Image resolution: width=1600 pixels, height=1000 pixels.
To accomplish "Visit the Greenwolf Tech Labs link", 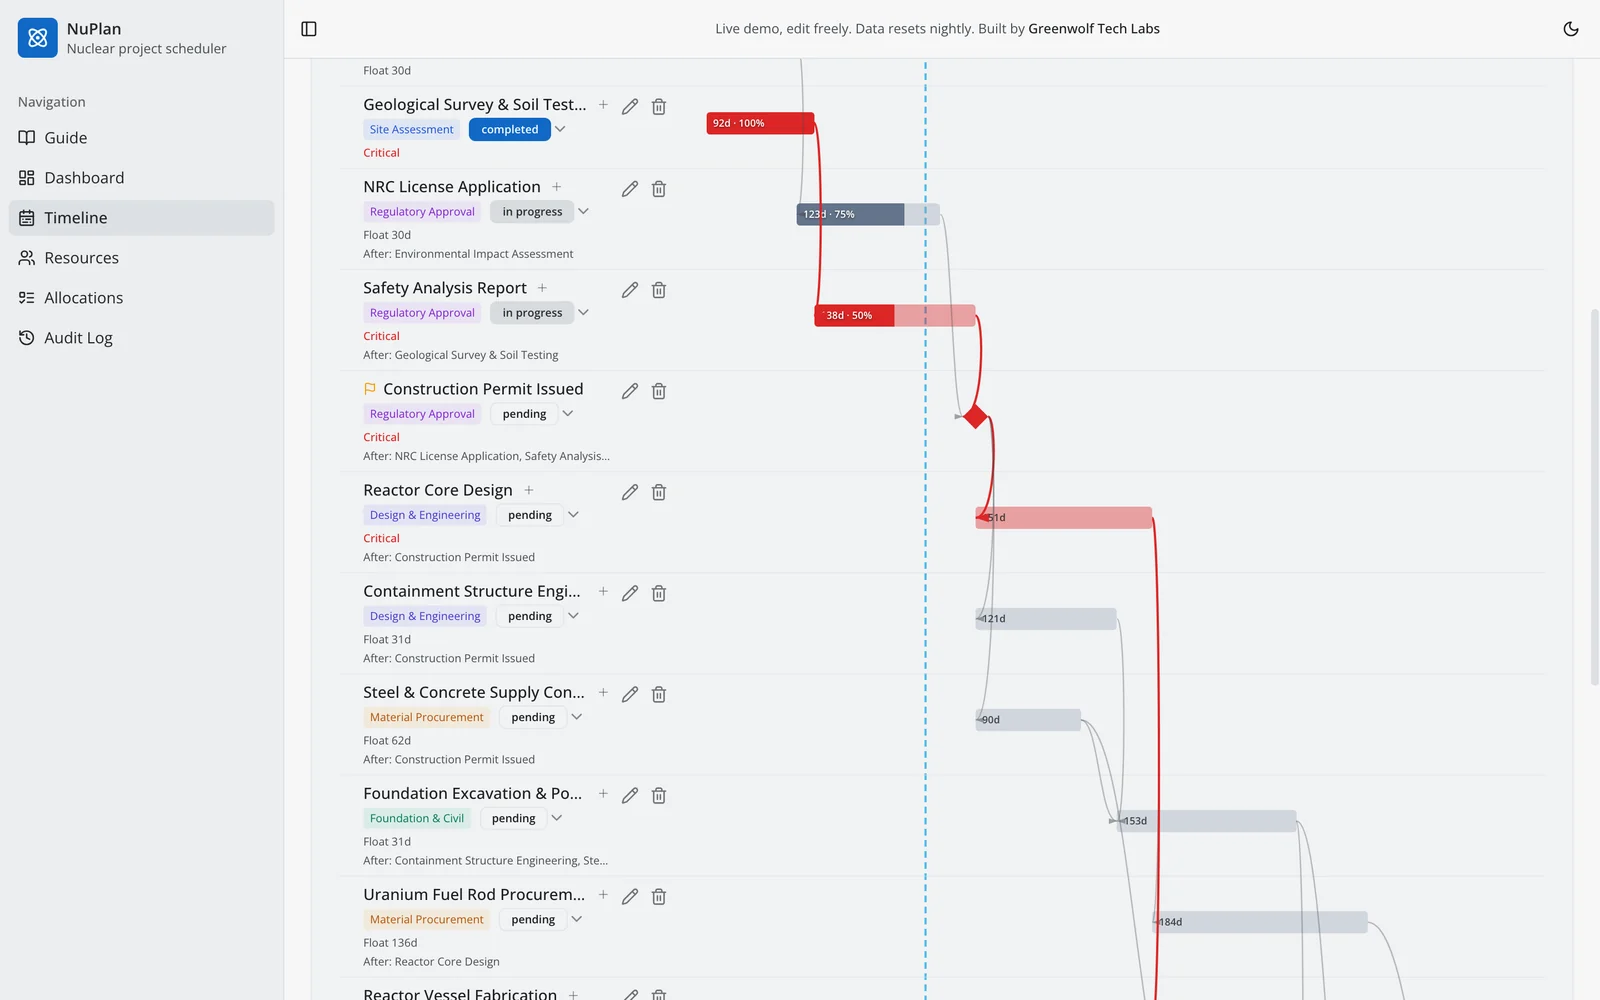I will pos(1094,29).
